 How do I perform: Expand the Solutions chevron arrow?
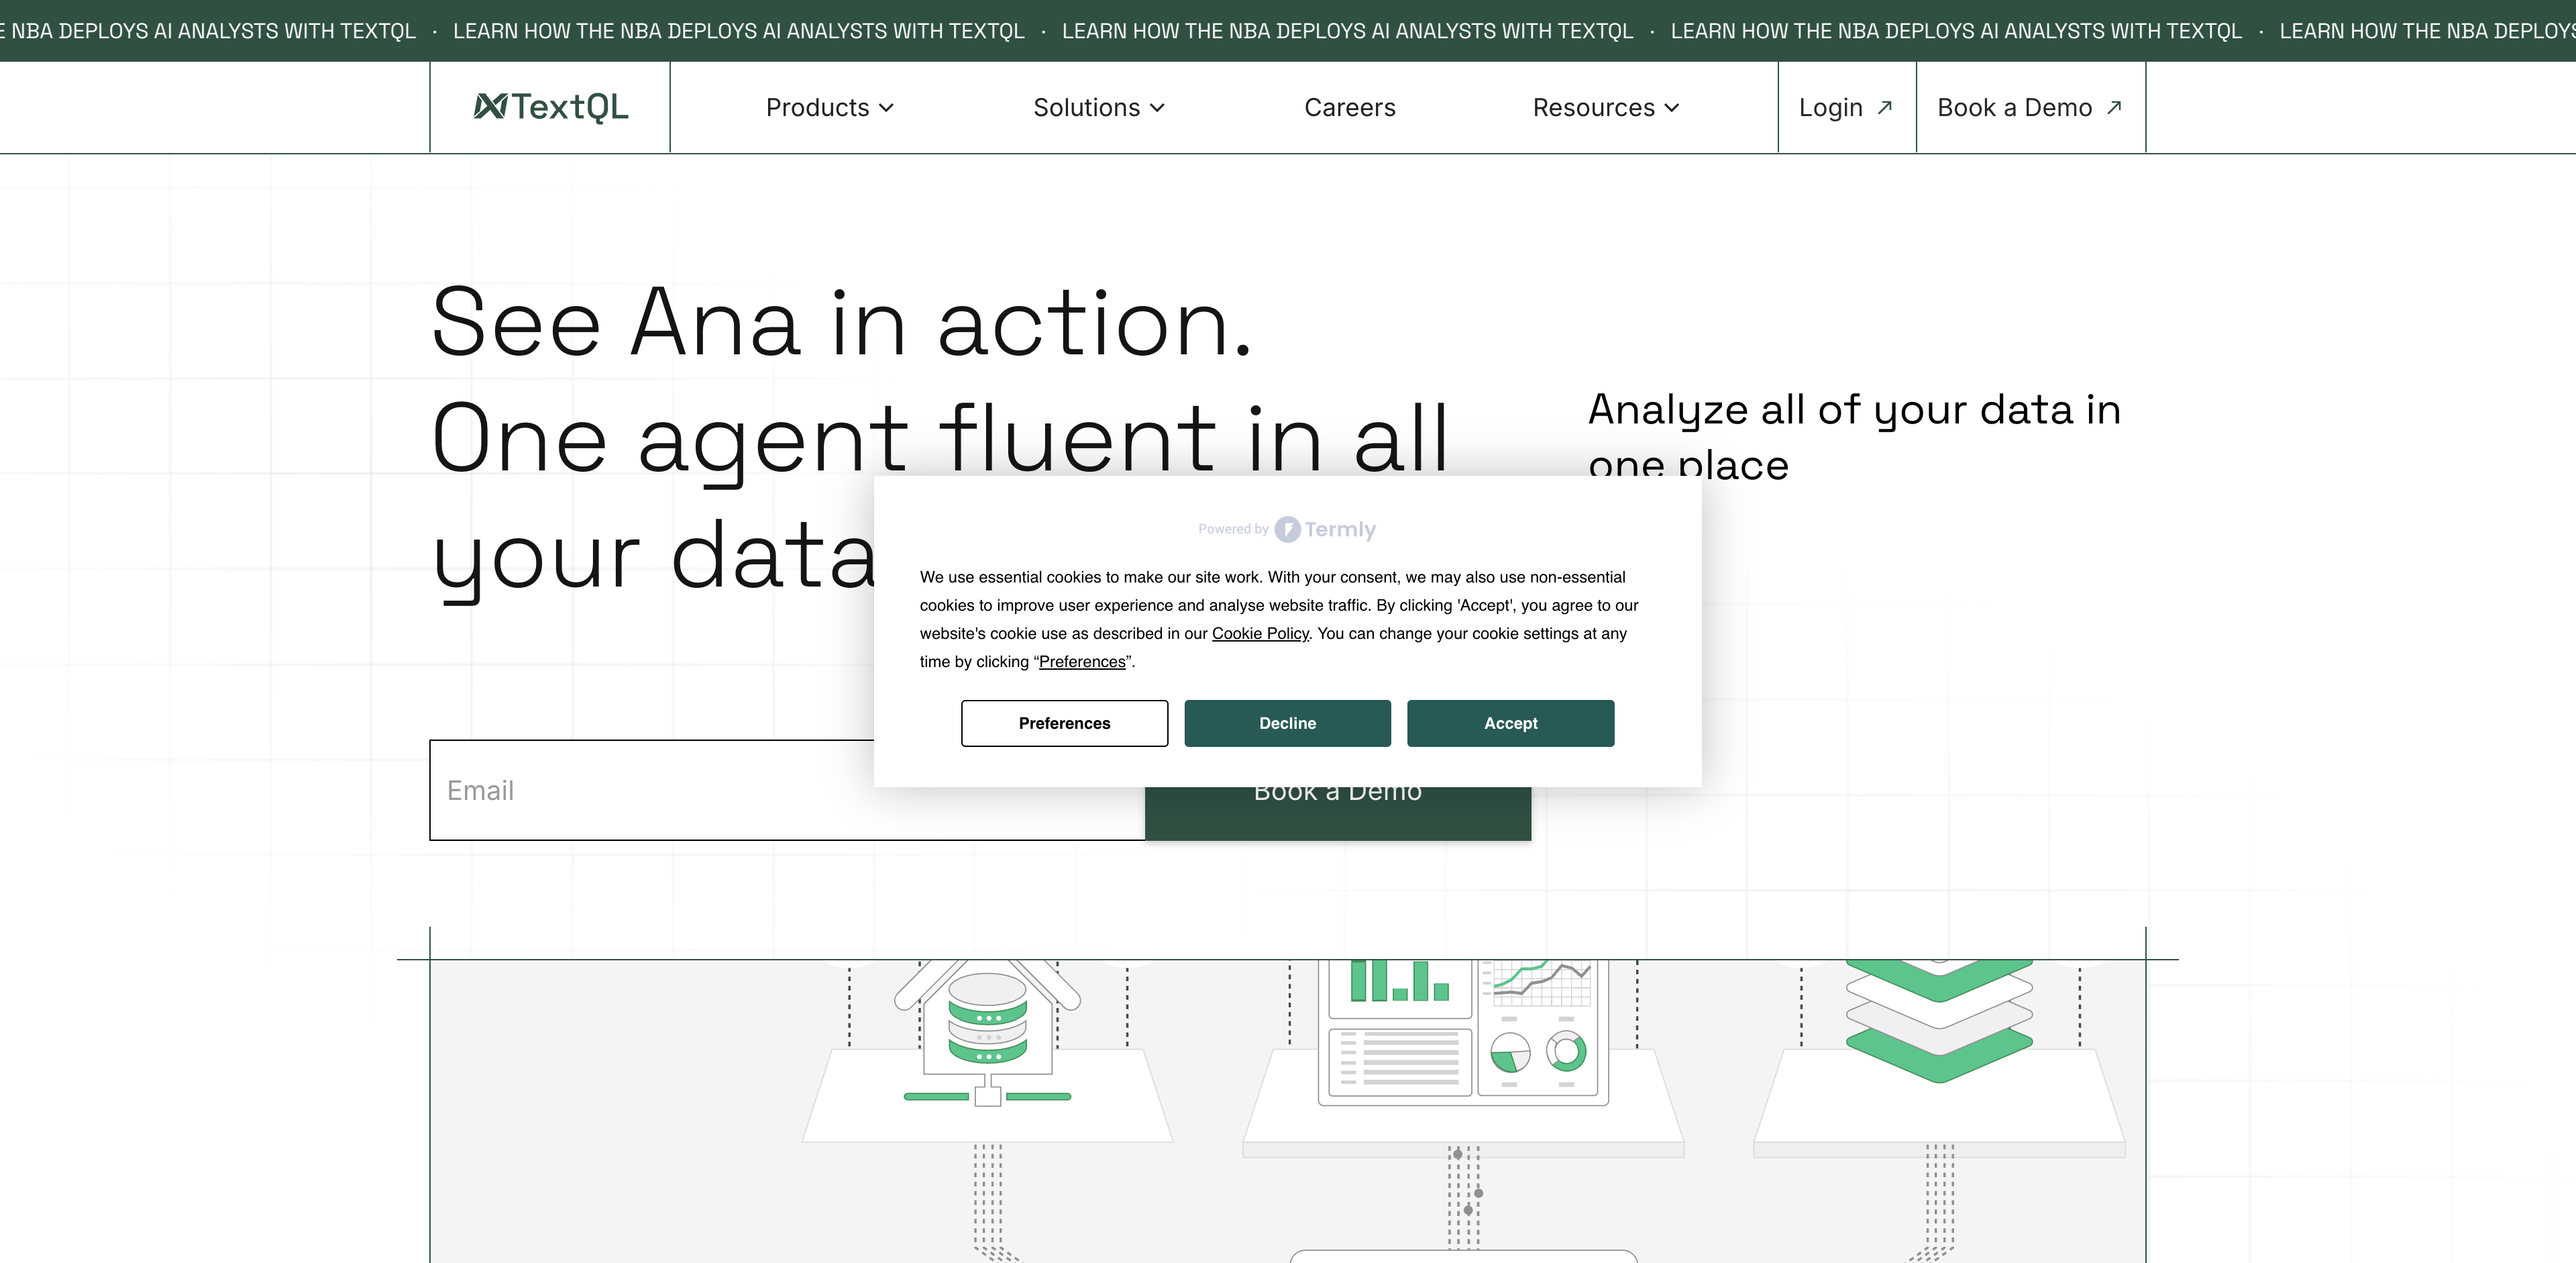1157,108
